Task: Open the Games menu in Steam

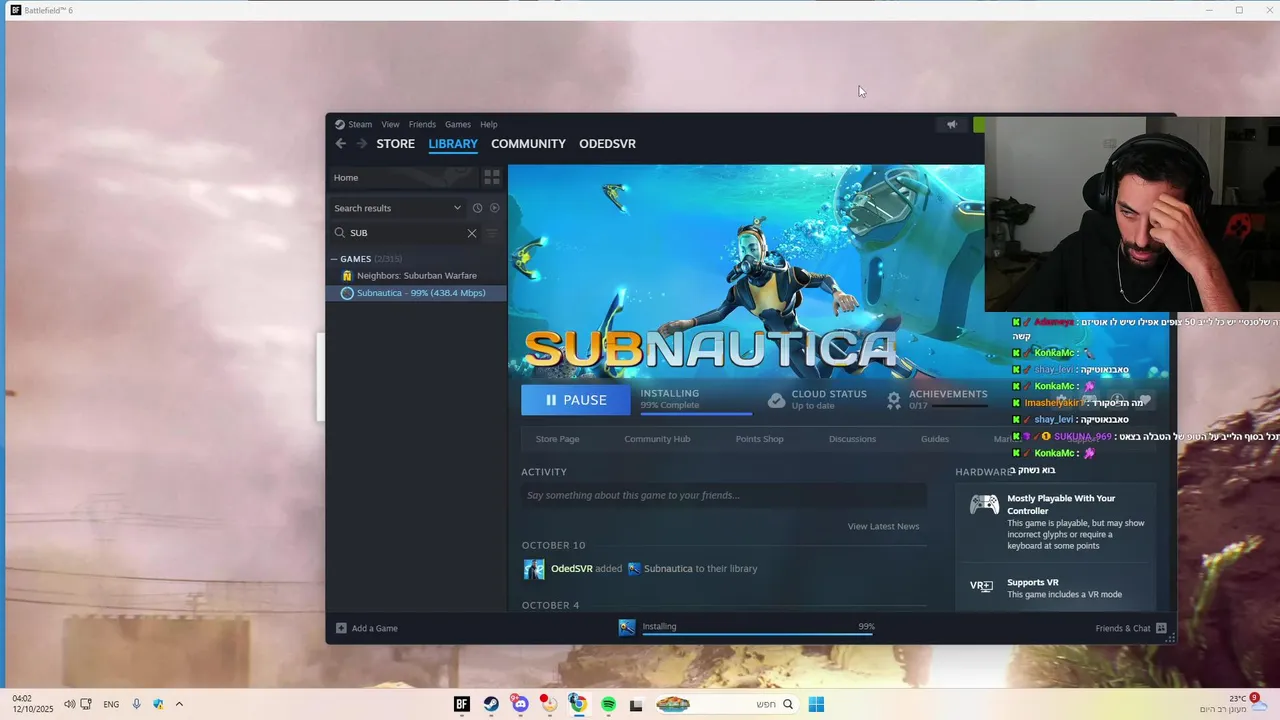Action: click(458, 124)
